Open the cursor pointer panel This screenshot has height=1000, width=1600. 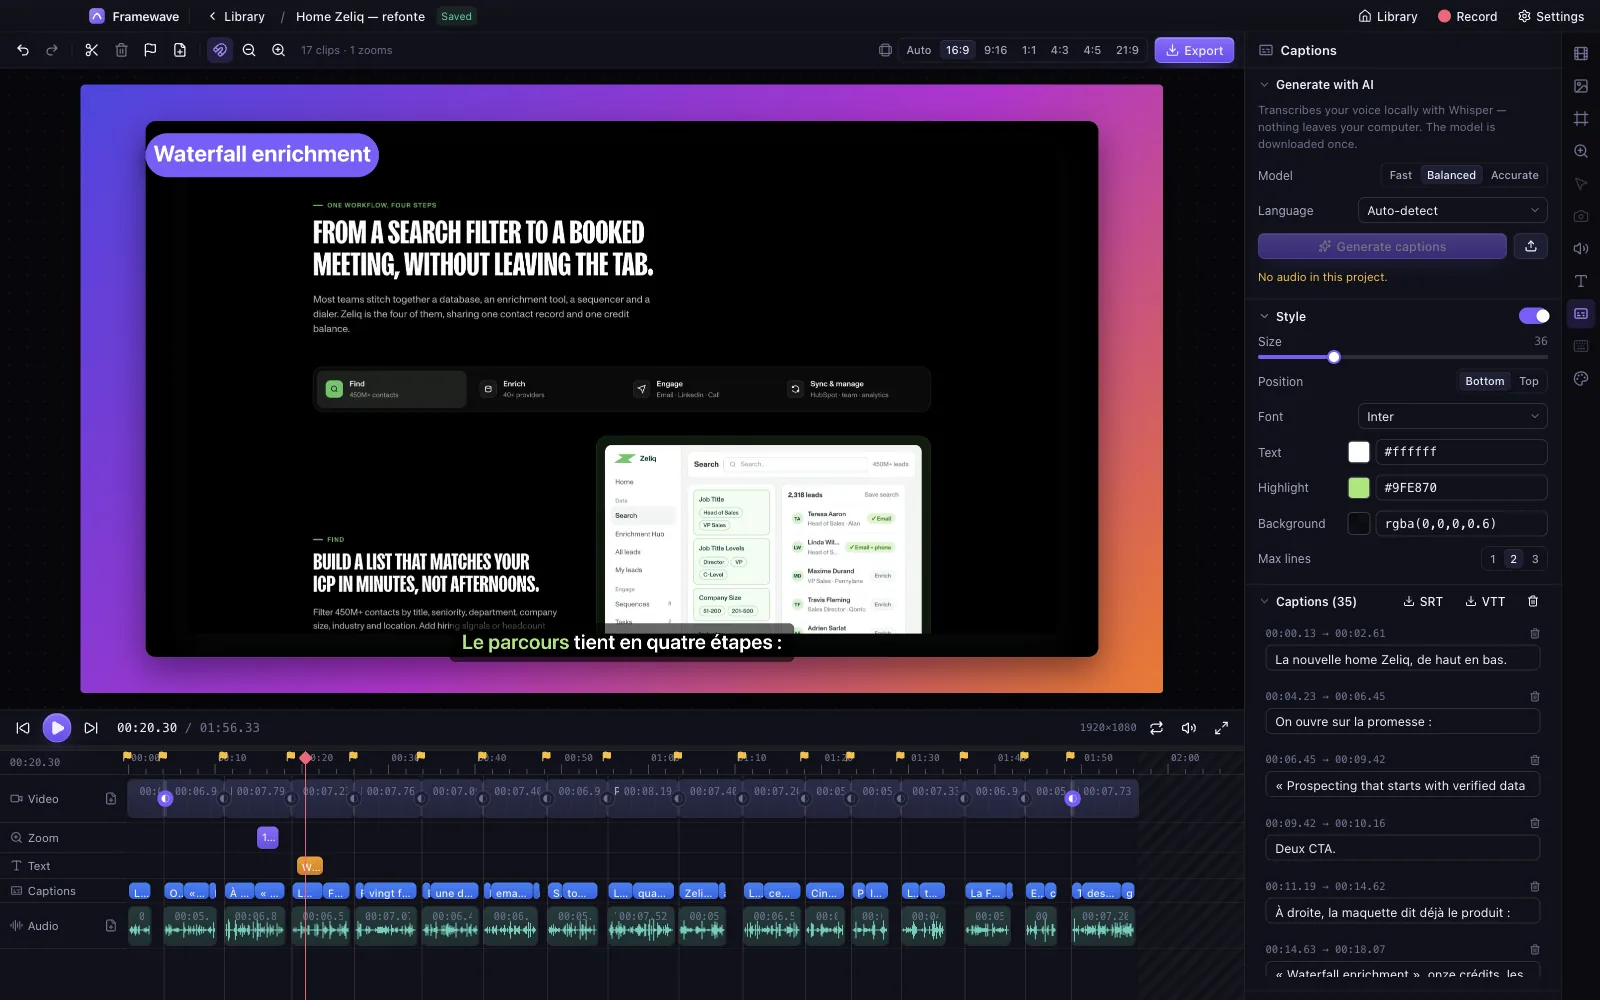point(1581,184)
